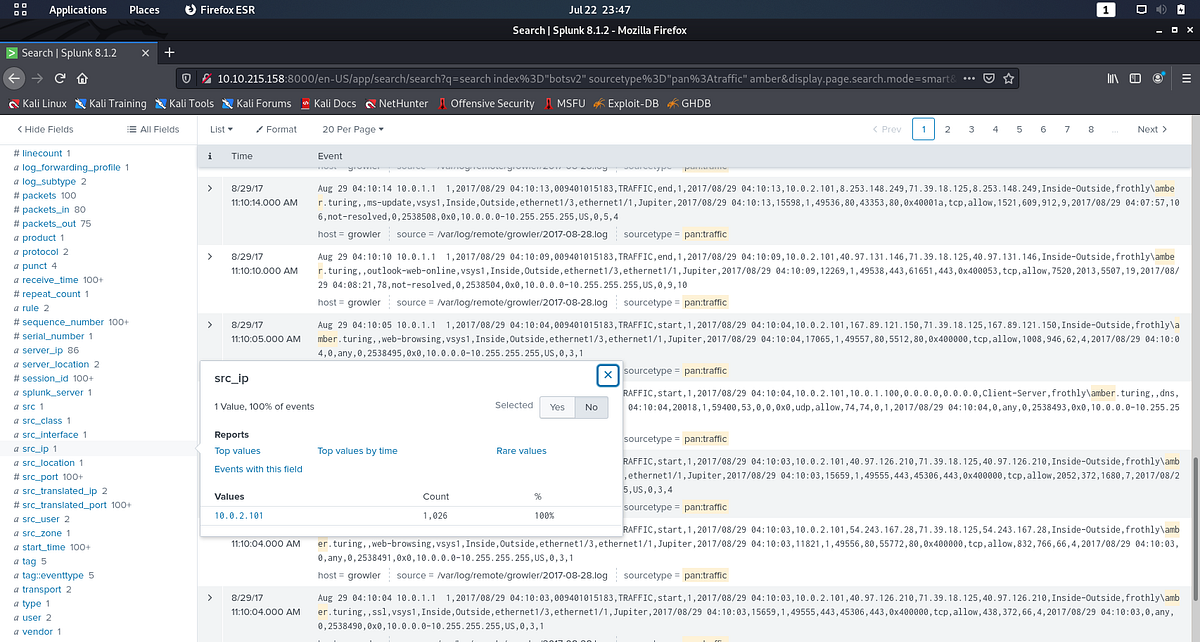This screenshot has width=1200, height=642.
Task: Bookmark this page with the star icon
Action: (x=1007, y=78)
